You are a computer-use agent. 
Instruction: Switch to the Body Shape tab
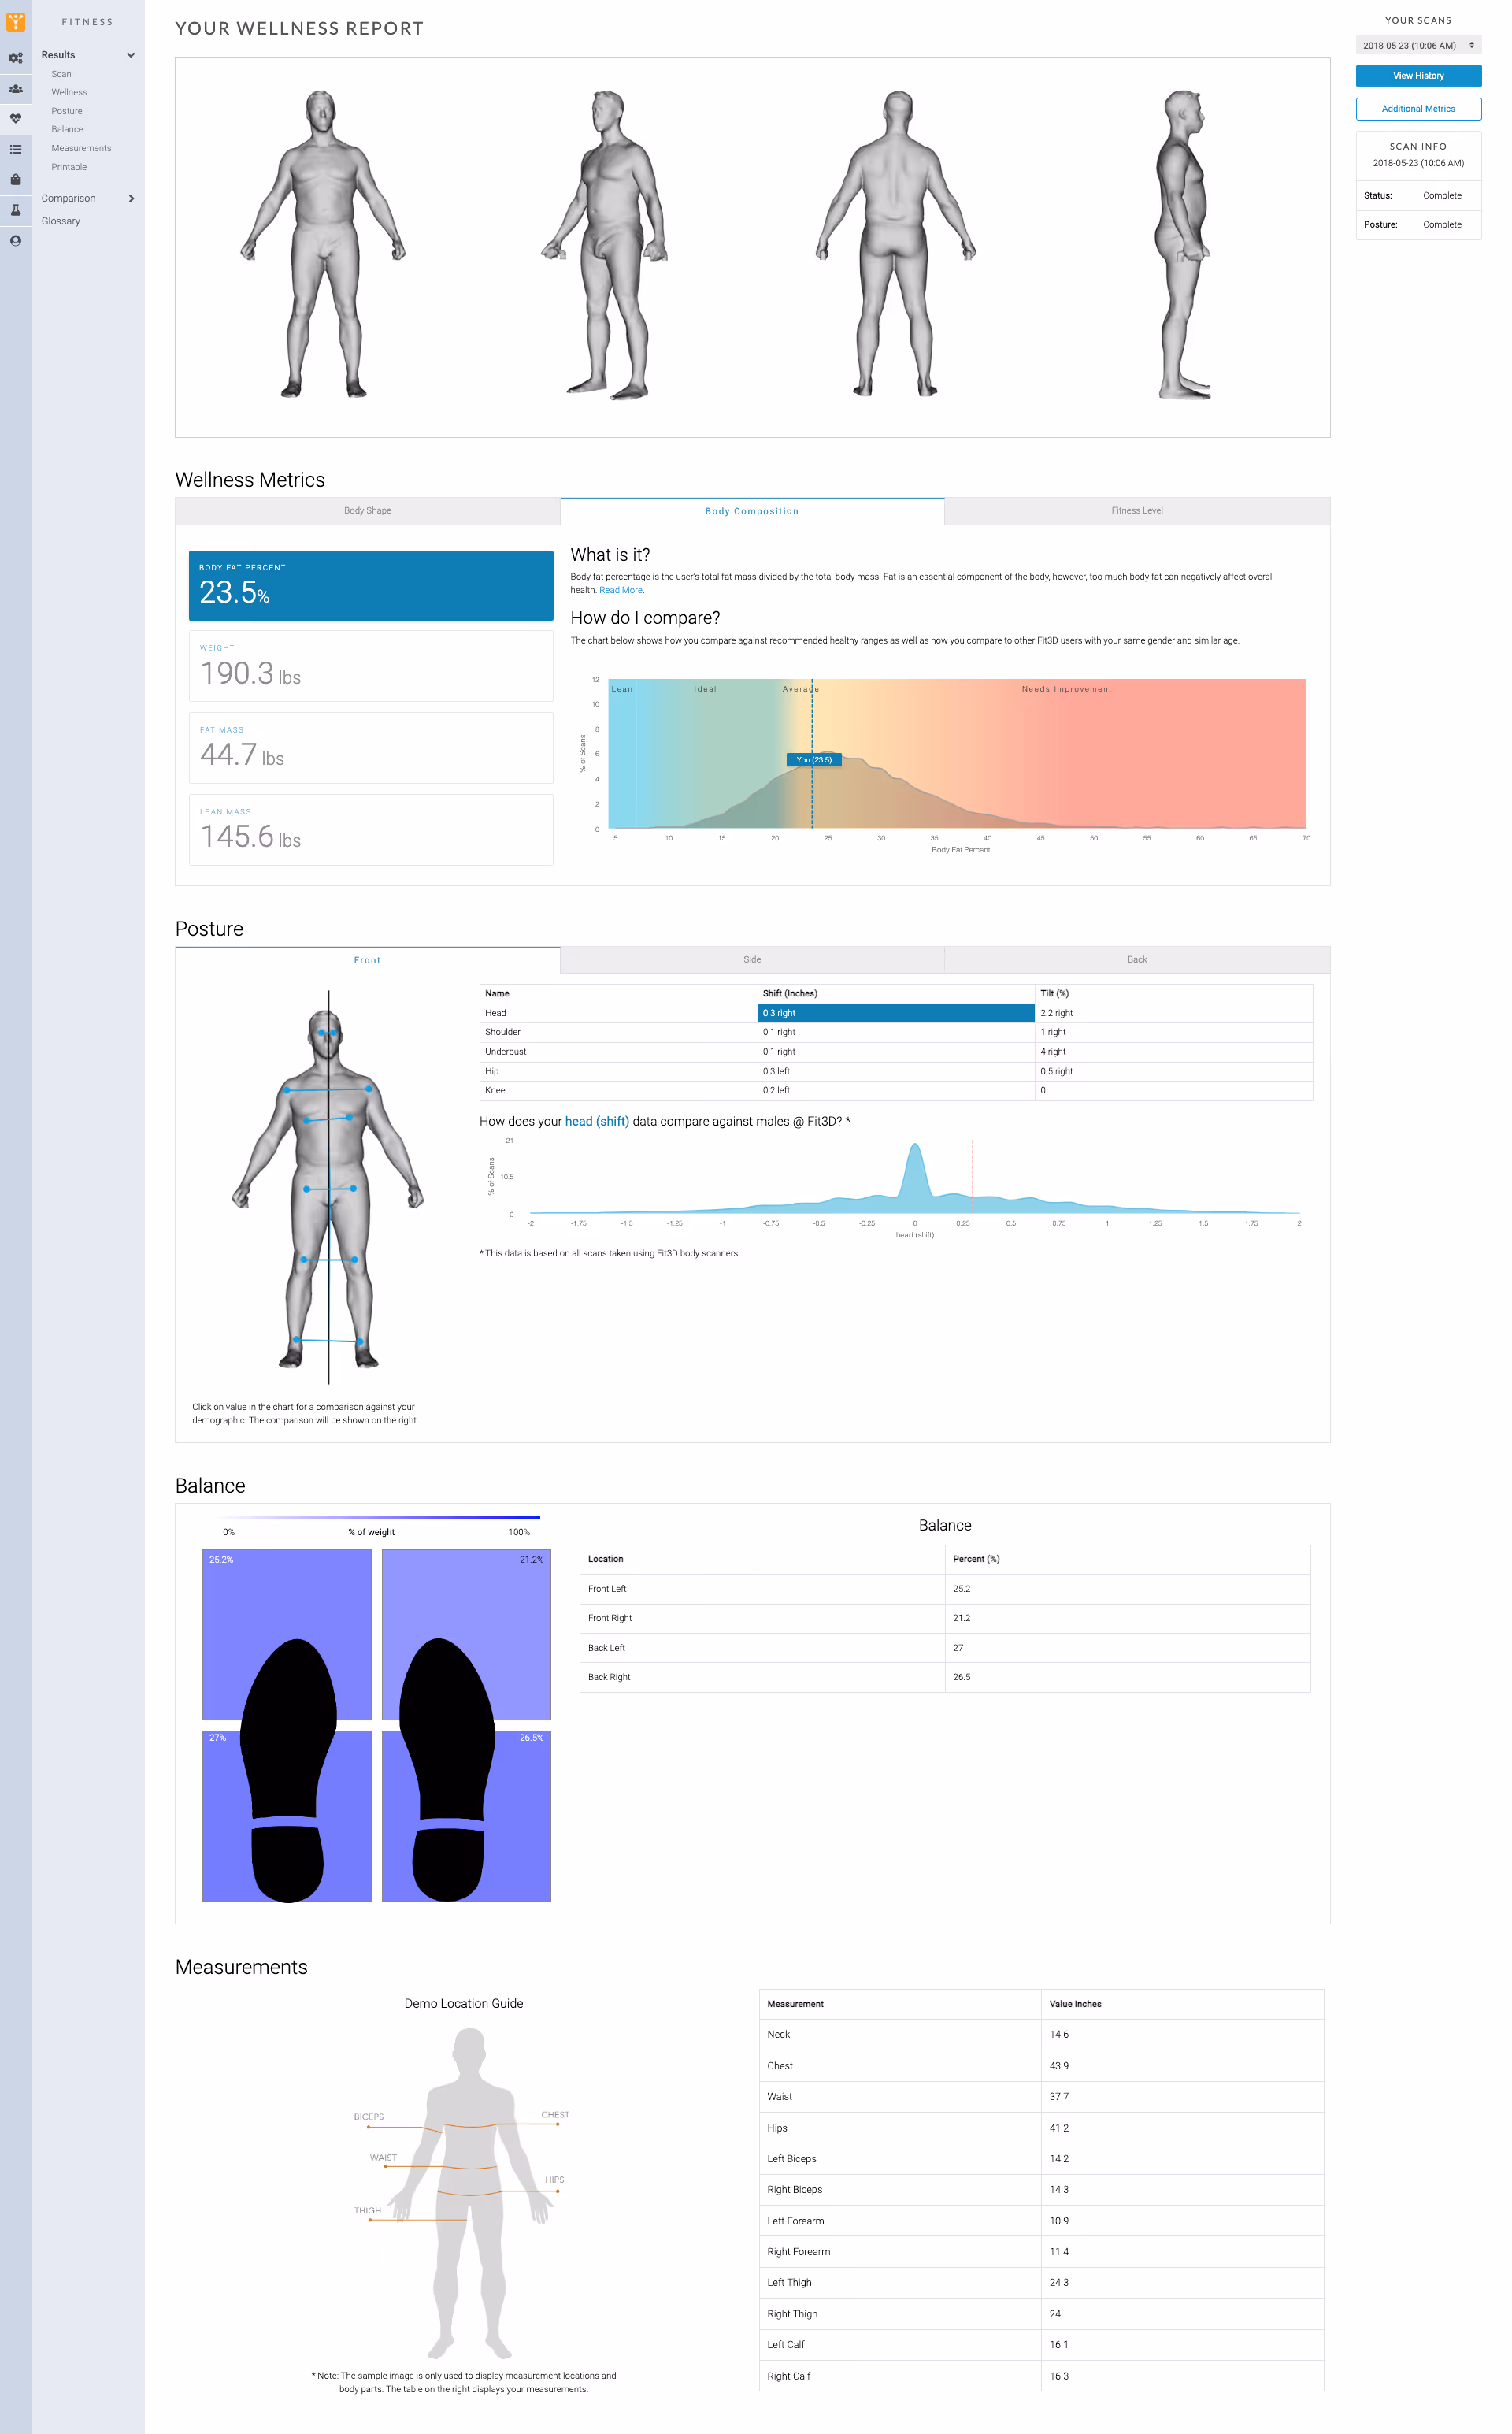click(x=367, y=511)
